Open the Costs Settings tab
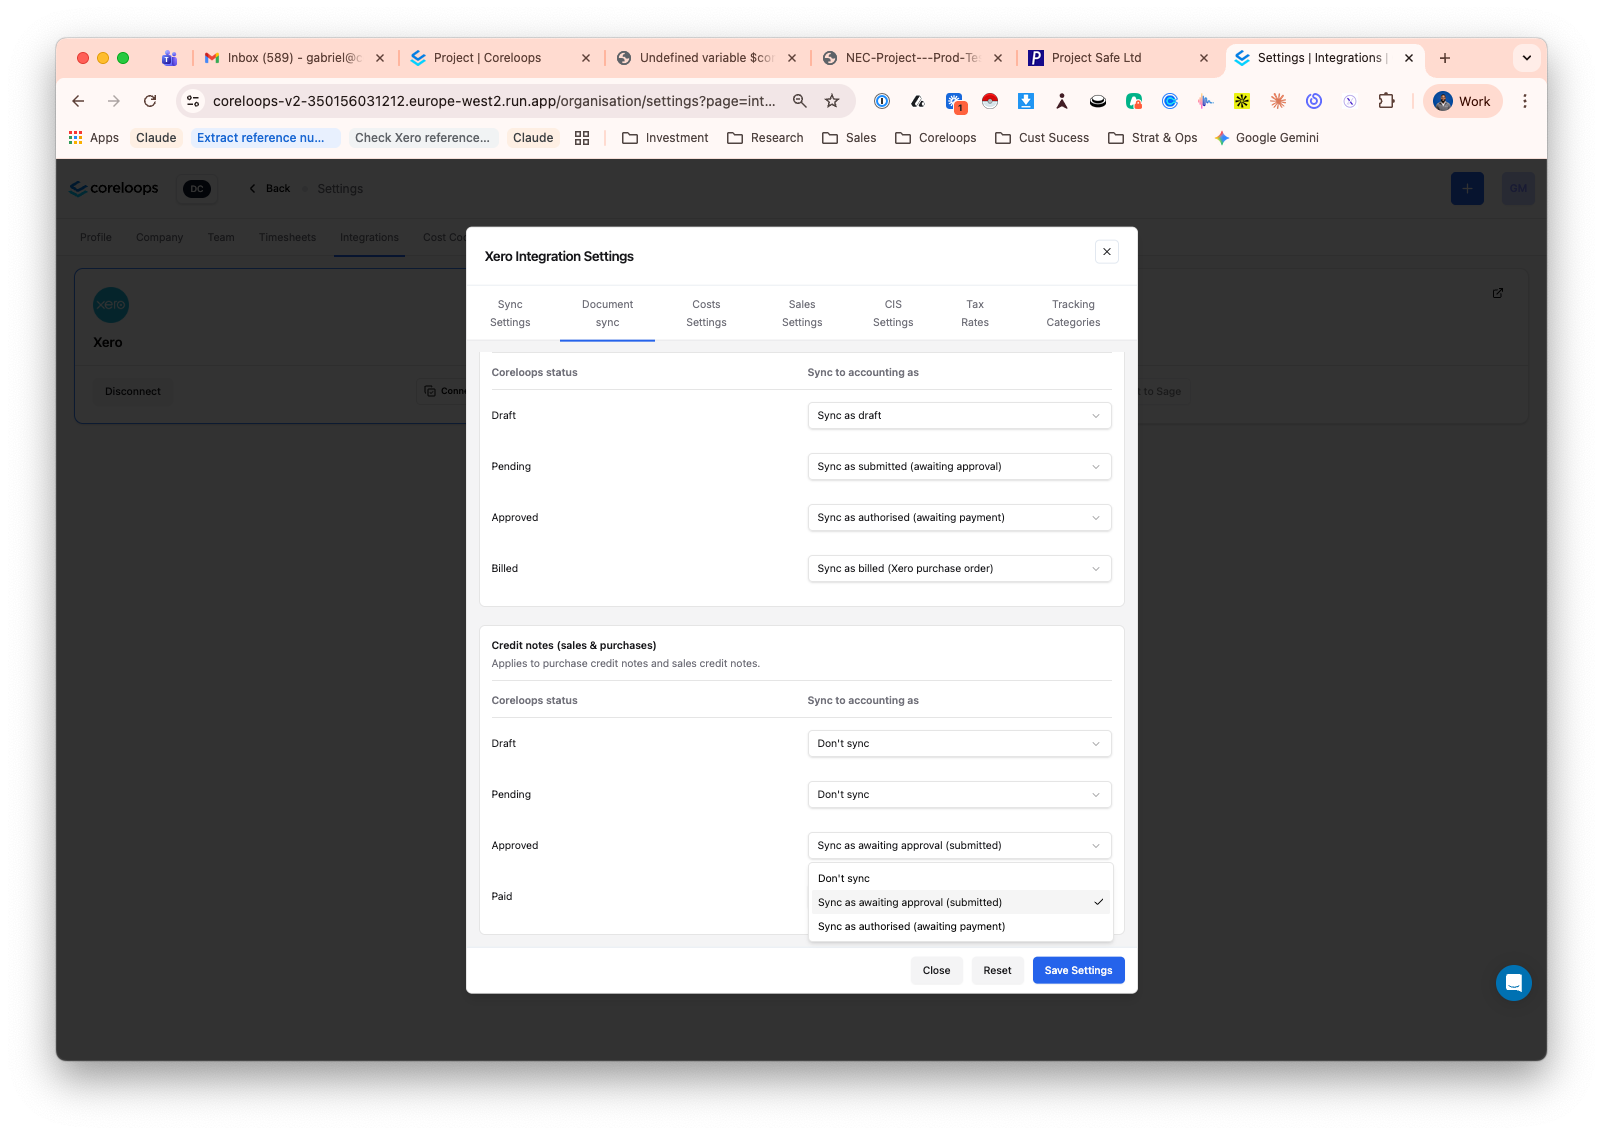The image size is (1603, 1135). pos(706,314)
